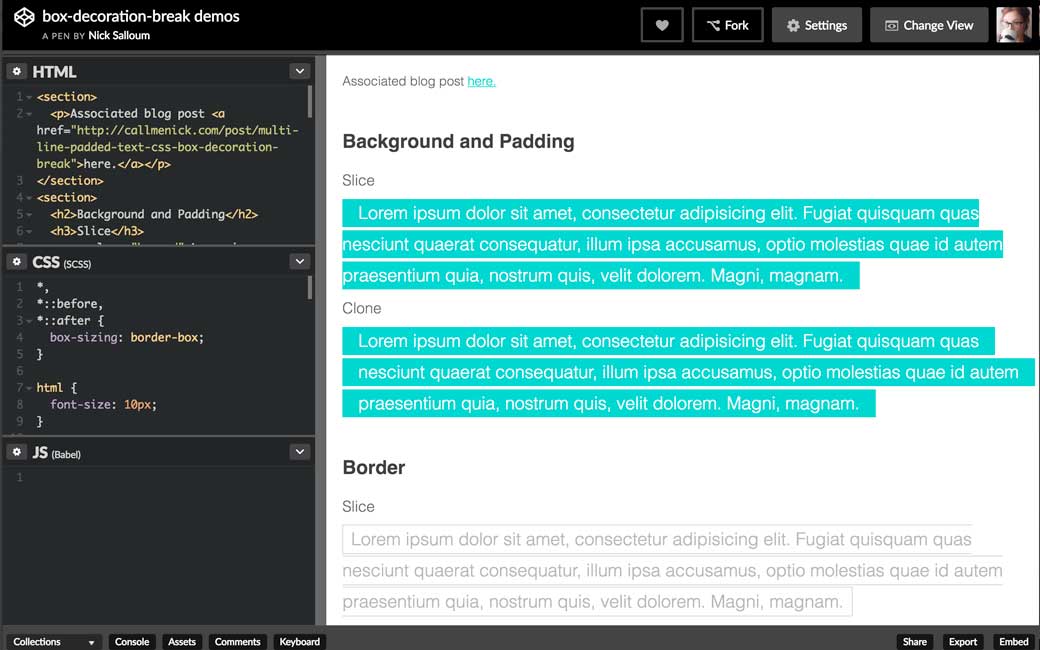Open the Collections dropdown in footer
Screen dimensions: 1040x650
click(54, 642)
